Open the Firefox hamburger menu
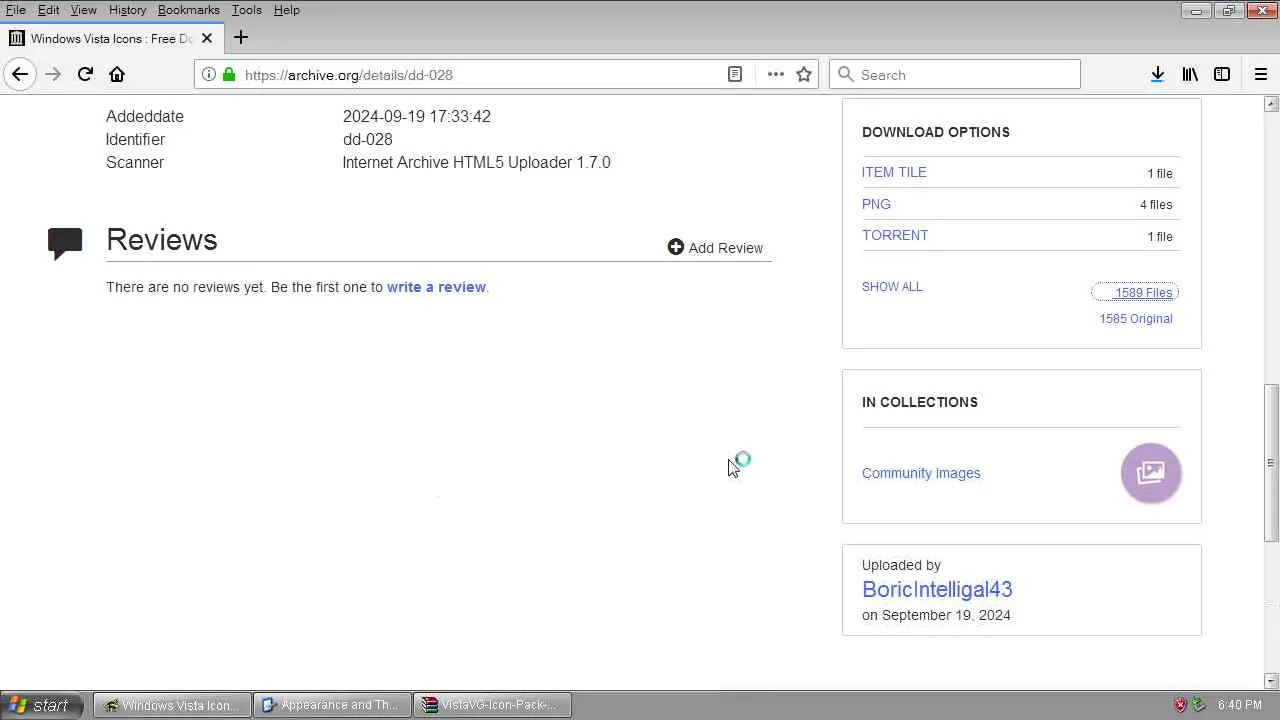Screen dimensions: 1280x720 pyautogui.click(x=1261, y=74)
